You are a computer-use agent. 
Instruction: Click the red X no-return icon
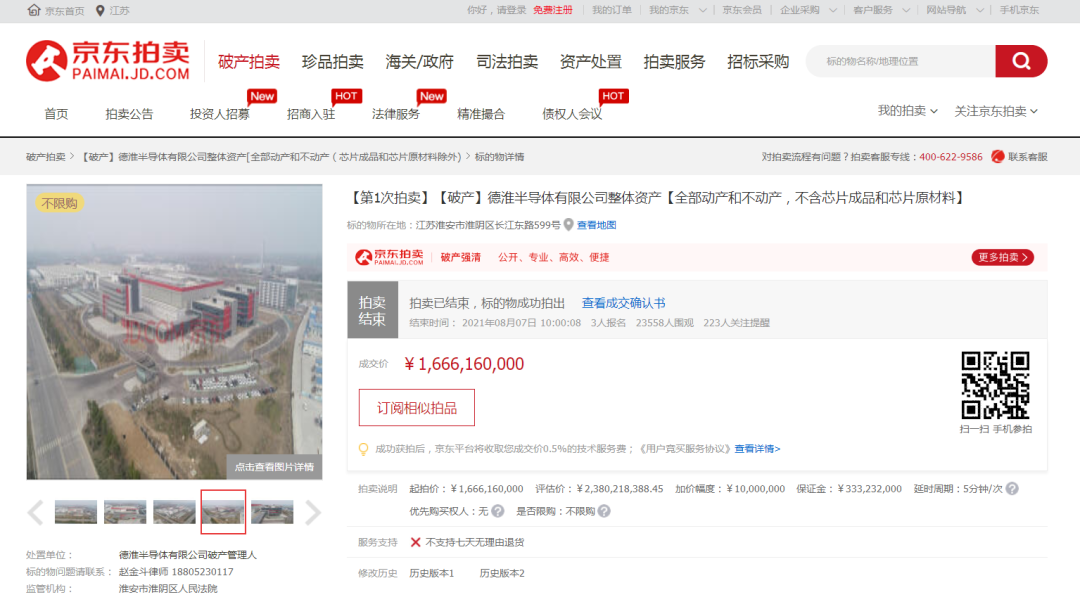[415, 542]
